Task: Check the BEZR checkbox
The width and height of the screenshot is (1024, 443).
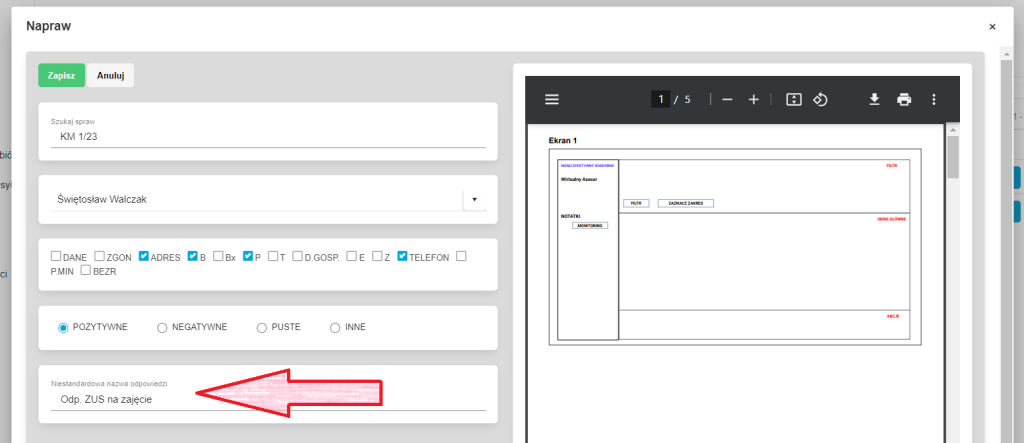Action: pos(86,271)
